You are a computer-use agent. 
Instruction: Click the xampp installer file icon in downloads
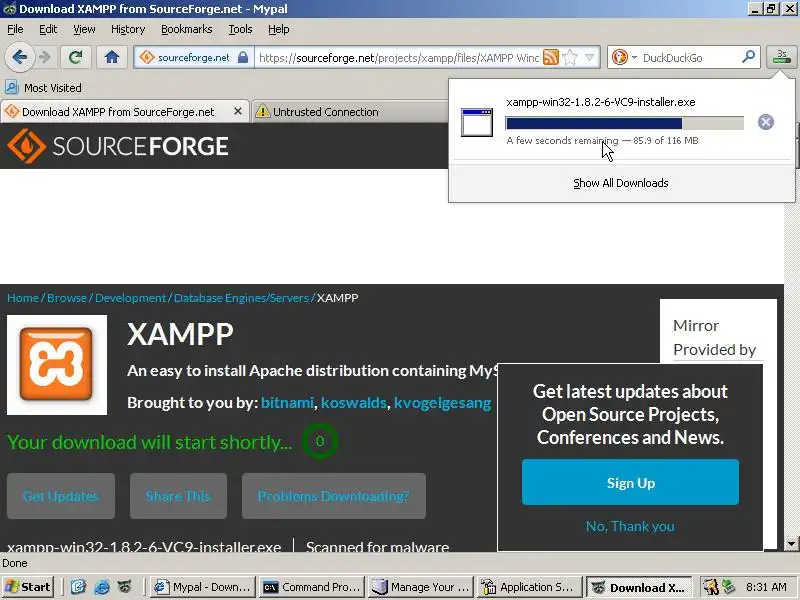(477, 122)
